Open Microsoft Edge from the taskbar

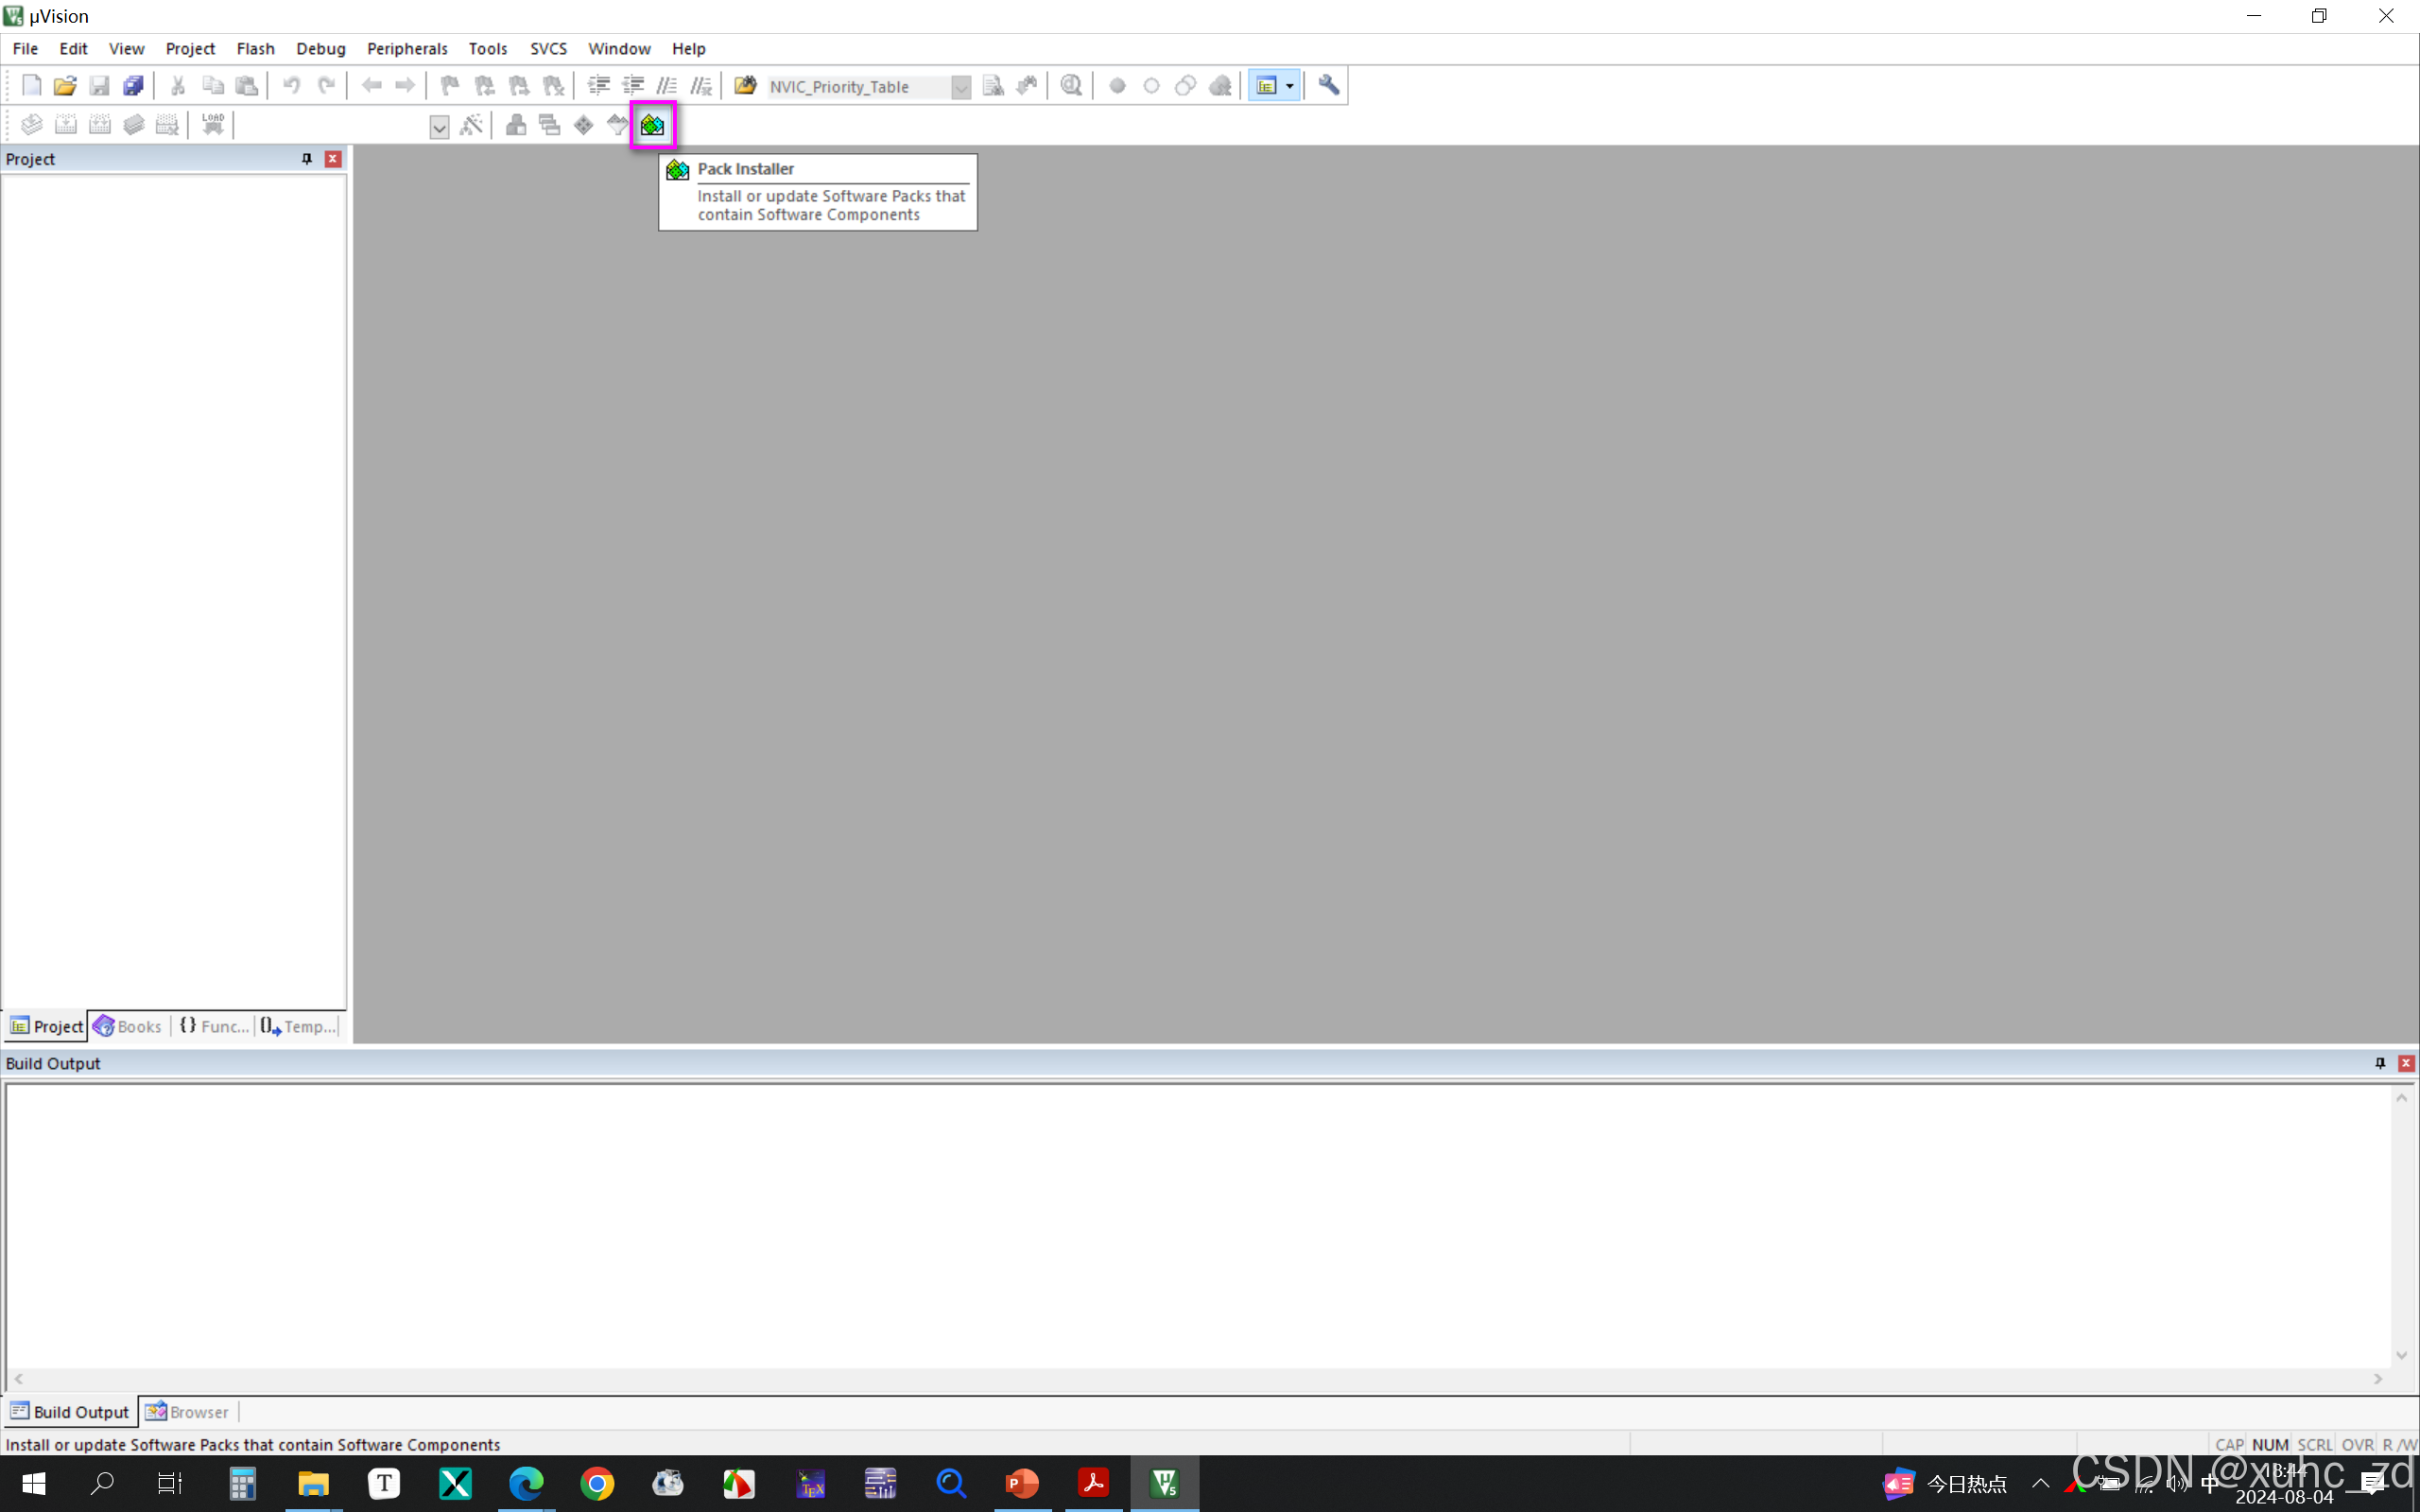[x=526, y=1483]
